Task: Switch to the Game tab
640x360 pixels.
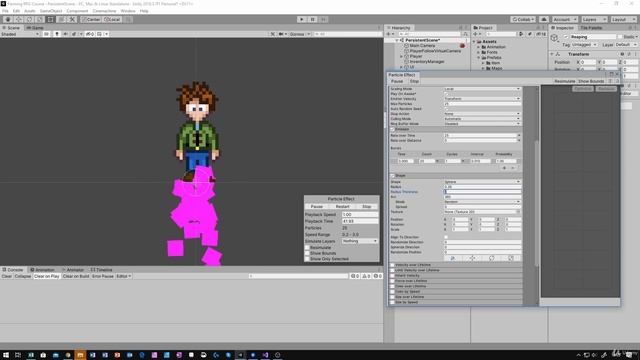Action: point(35,28)
